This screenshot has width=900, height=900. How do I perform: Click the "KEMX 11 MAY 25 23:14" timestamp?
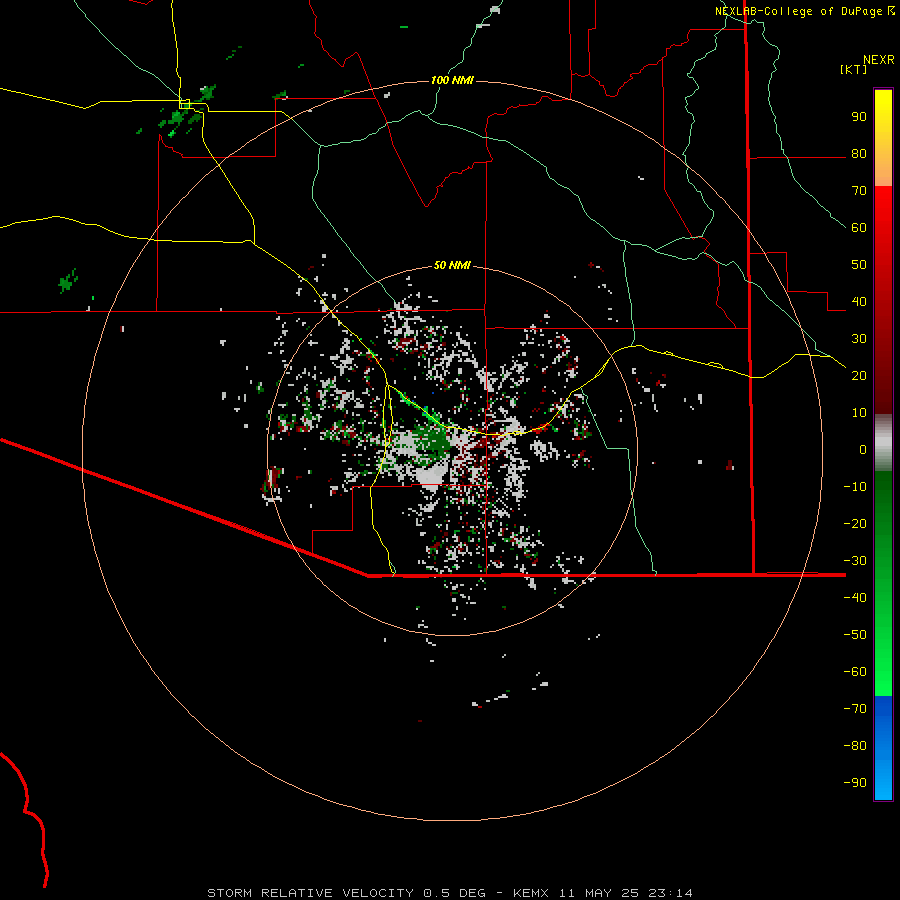coord(603,893)
